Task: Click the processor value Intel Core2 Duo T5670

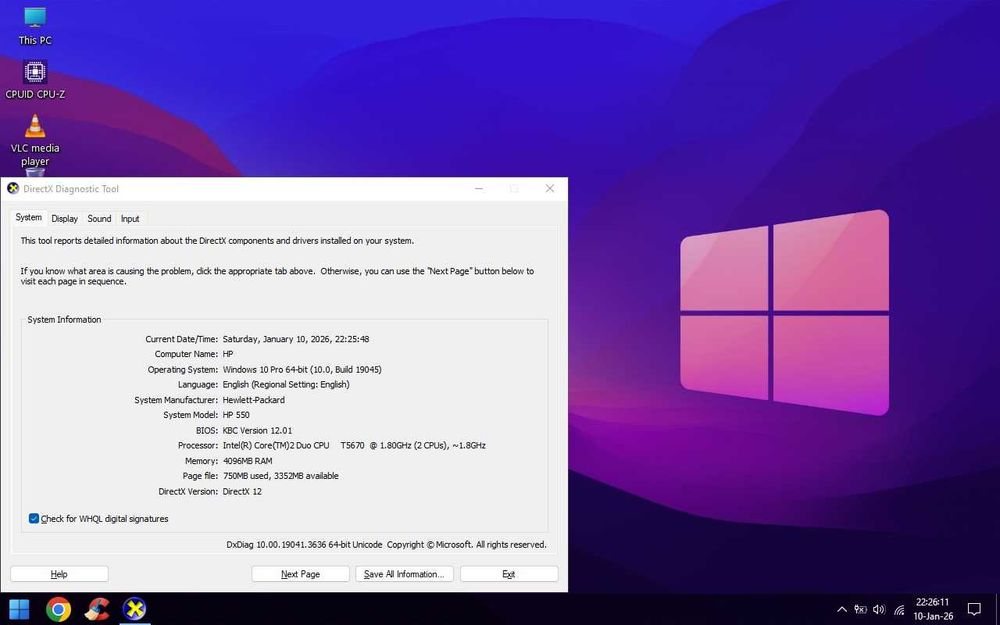Action: point(354,445)
